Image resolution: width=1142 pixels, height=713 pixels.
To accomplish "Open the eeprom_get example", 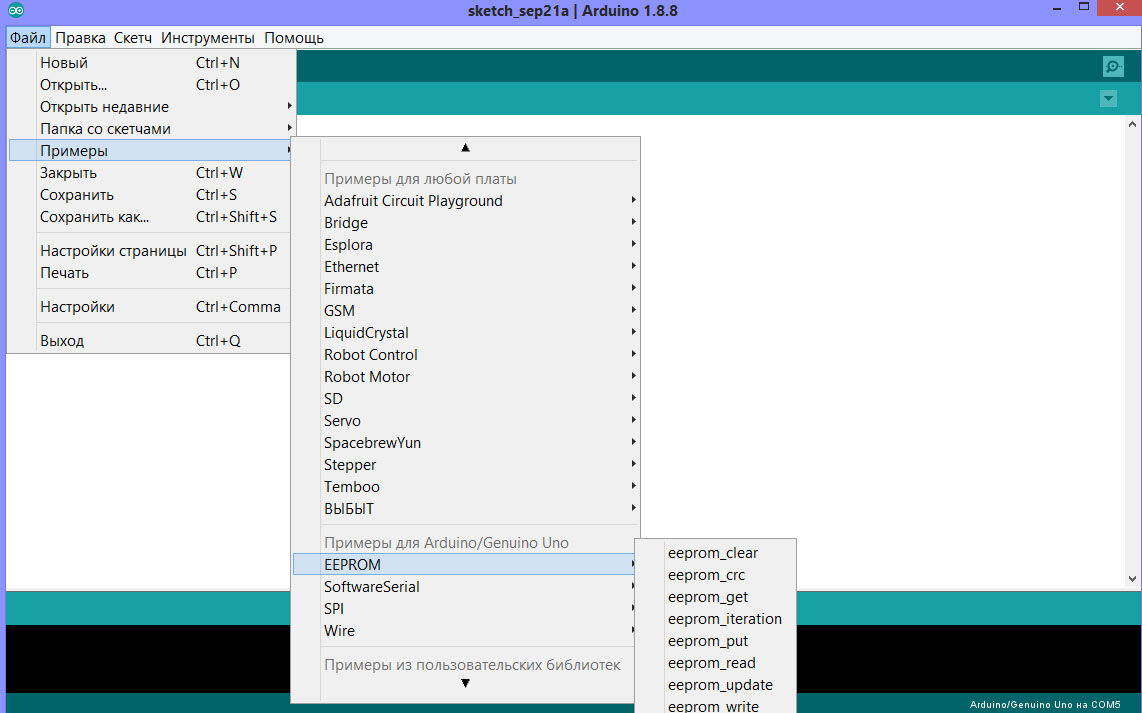I will [715, 597].
